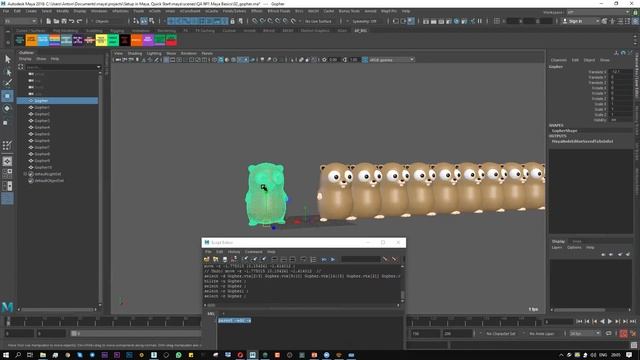Viewport: 640px width, 360px height.
Task: Activate the Scale tool in toolbox
Action: point(6,122)
